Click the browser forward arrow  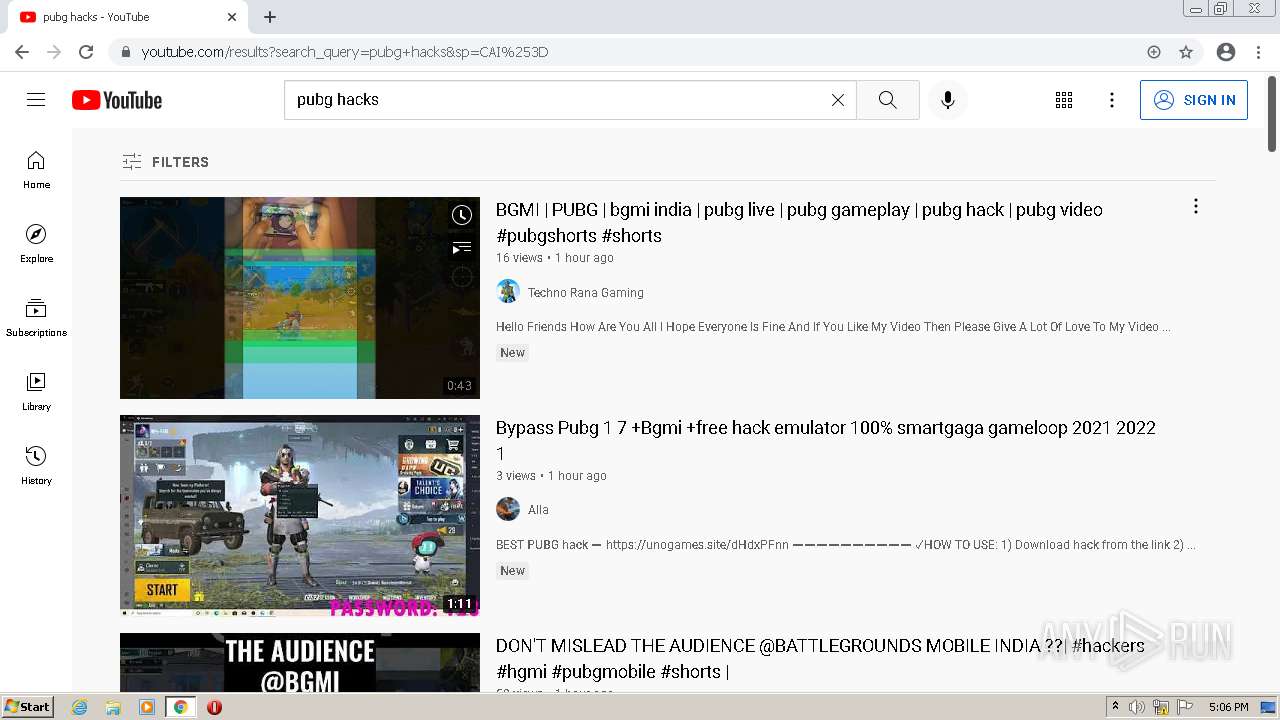tap(54, 52)
